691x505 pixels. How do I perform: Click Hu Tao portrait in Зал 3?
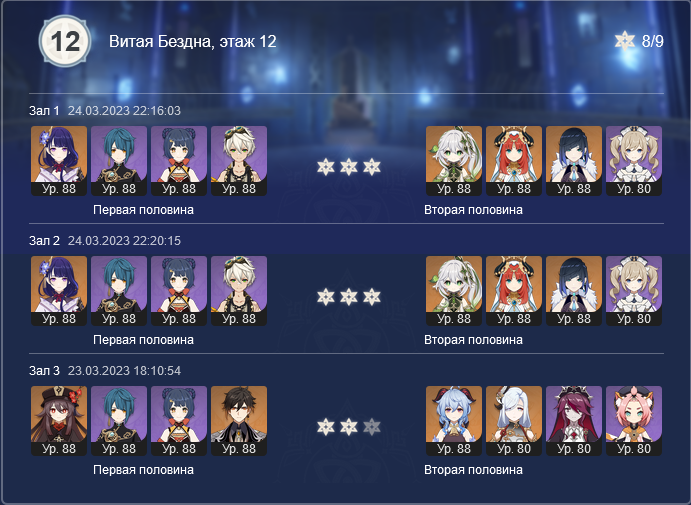59,421
